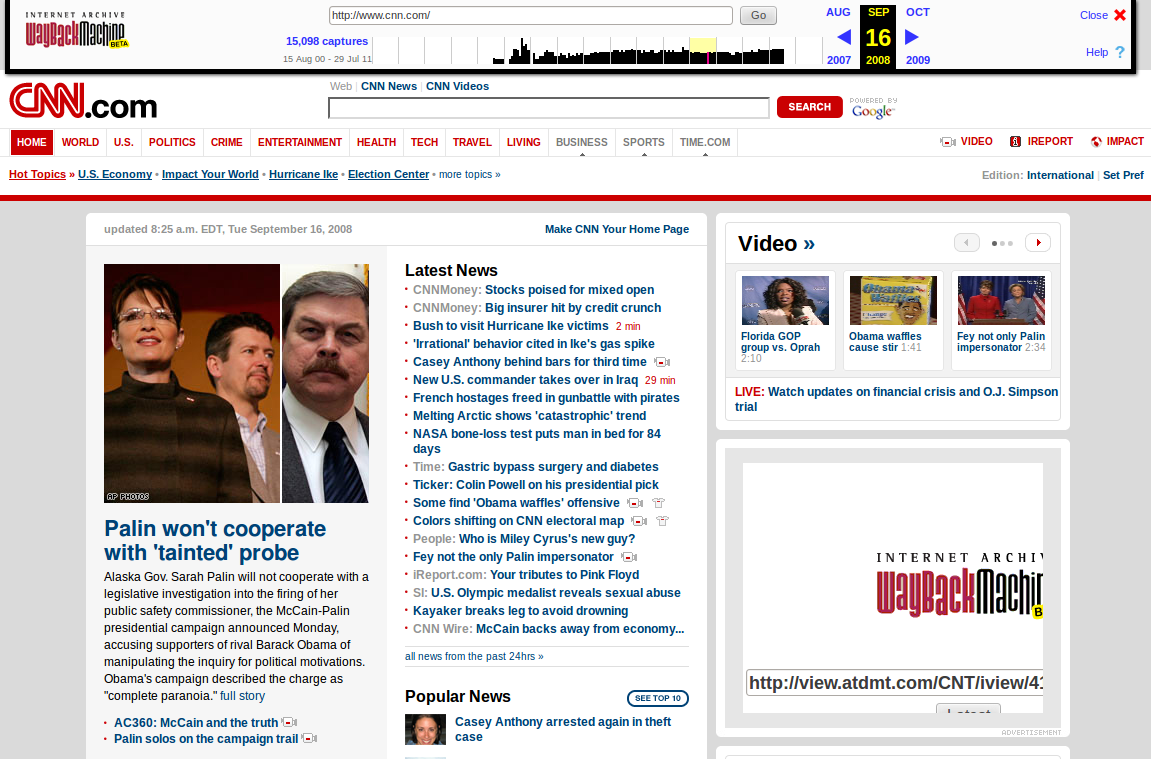Click the Impact globe icon

[x=1096, y=142]
